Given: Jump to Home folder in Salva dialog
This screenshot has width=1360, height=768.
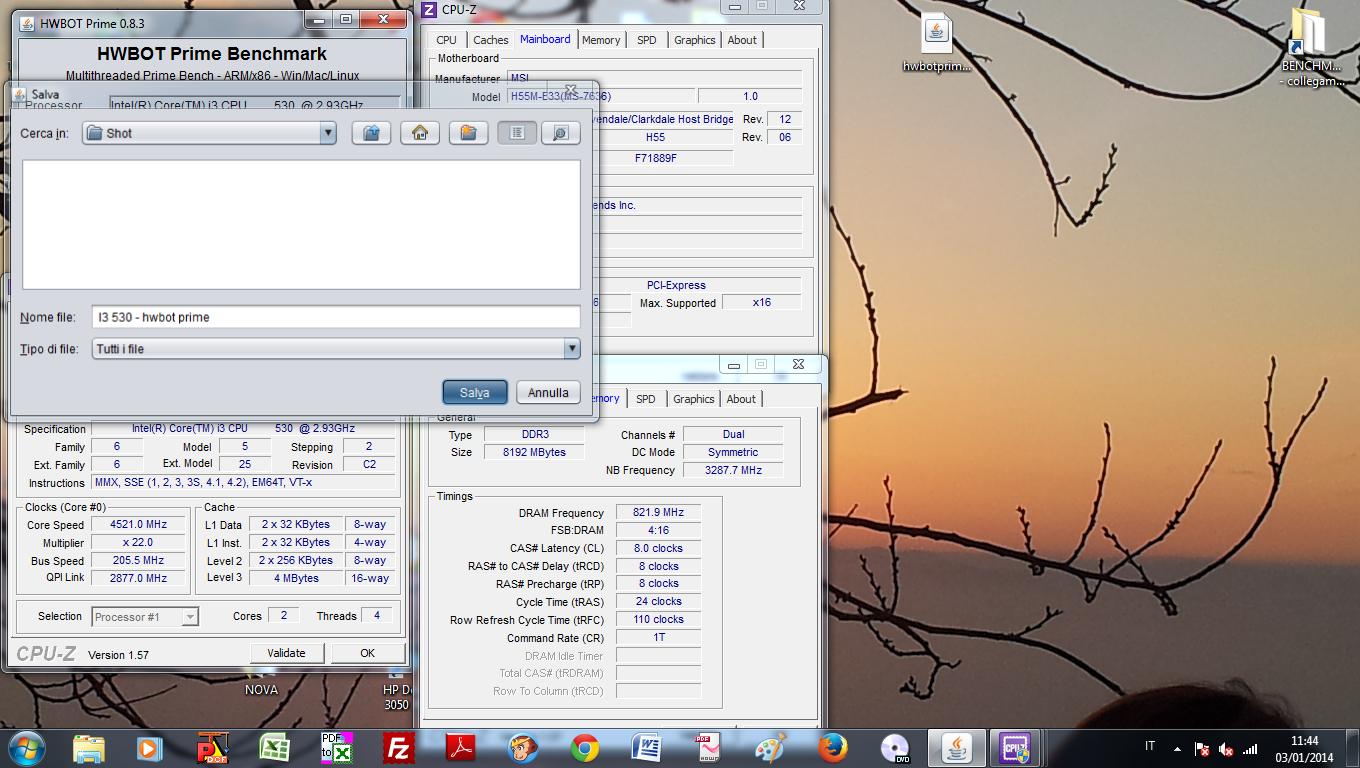Looking at the screenshot, I should pyautogui.click(x=420, y=133).
